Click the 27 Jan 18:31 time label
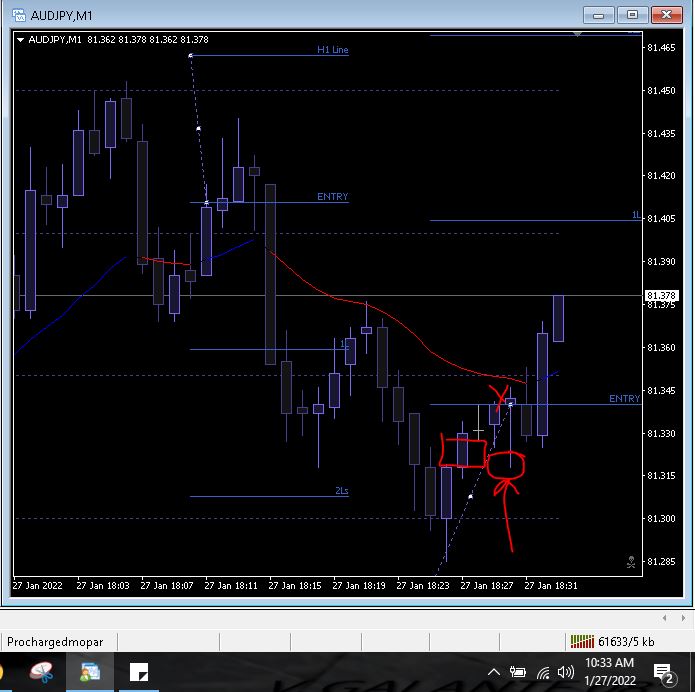 [551, 586]
